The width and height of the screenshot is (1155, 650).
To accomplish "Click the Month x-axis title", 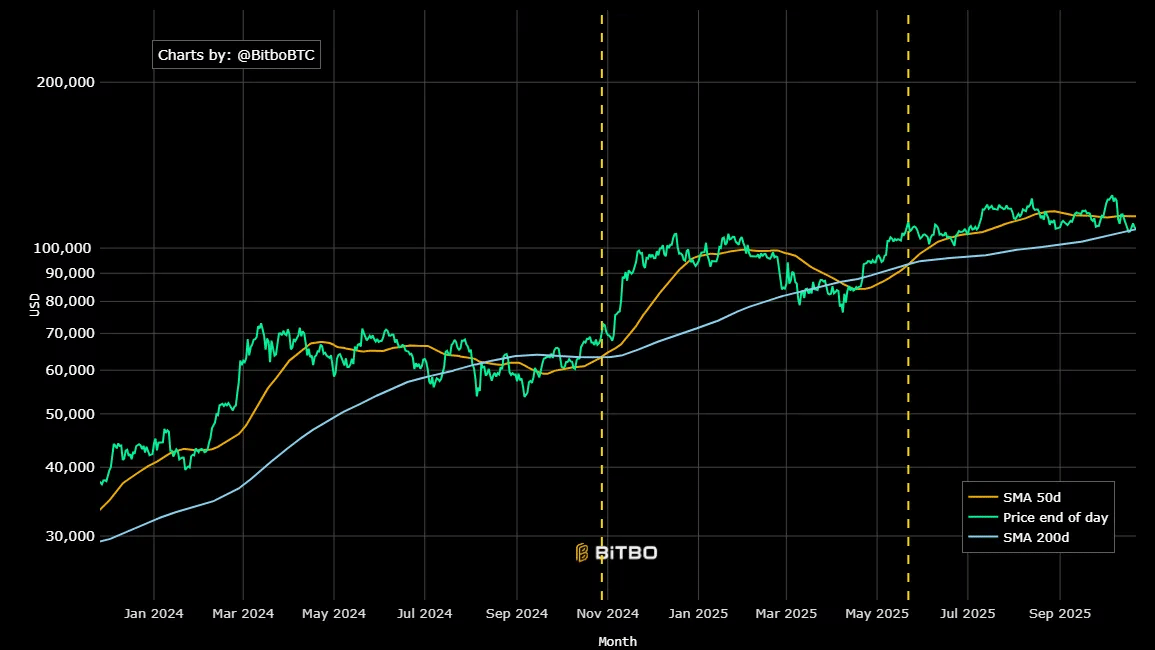I will tap(617, 641).
